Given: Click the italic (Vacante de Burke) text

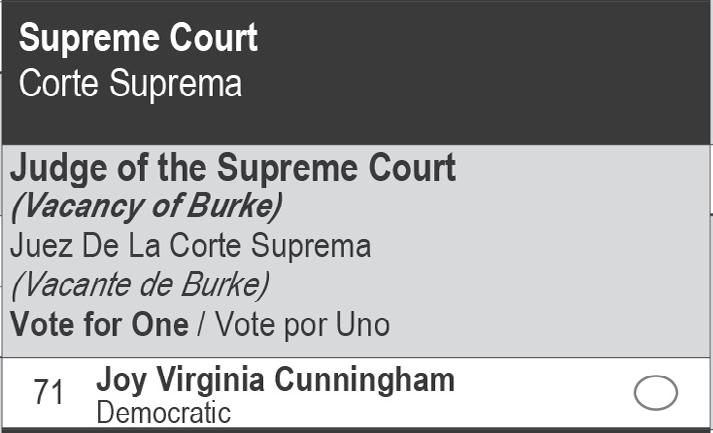Looking at the screenshot, I should 140,285.
